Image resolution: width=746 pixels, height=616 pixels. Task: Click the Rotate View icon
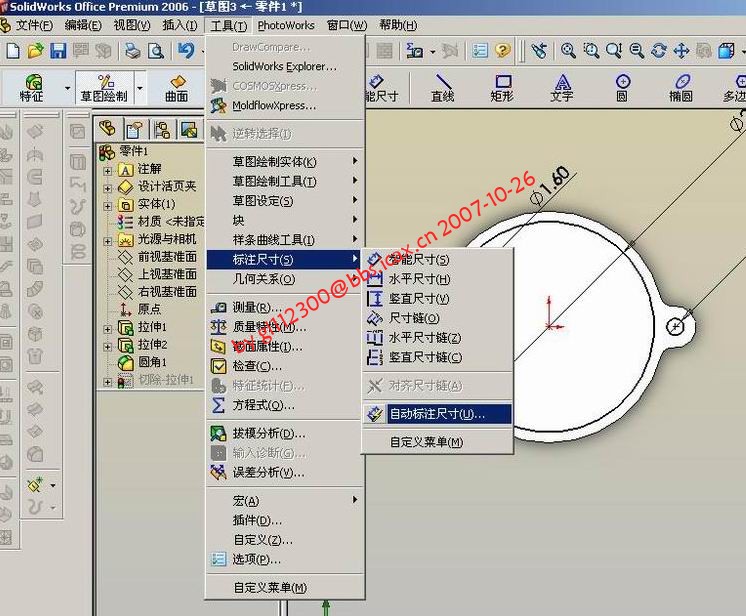pos(659,50)
